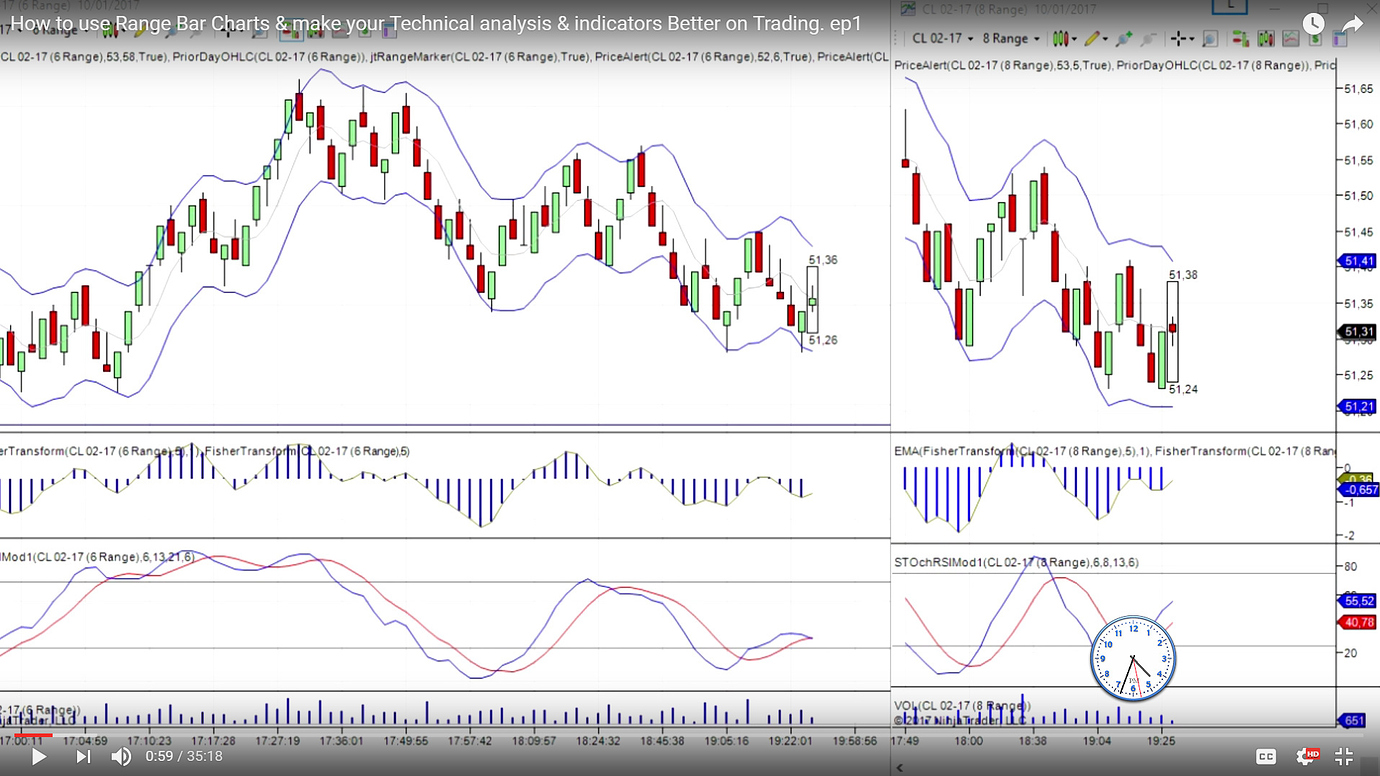Click the blue 51,21 price marker
This screenshot has width=1380, height=776.
pyautogui.click(x=1357, y=406)
